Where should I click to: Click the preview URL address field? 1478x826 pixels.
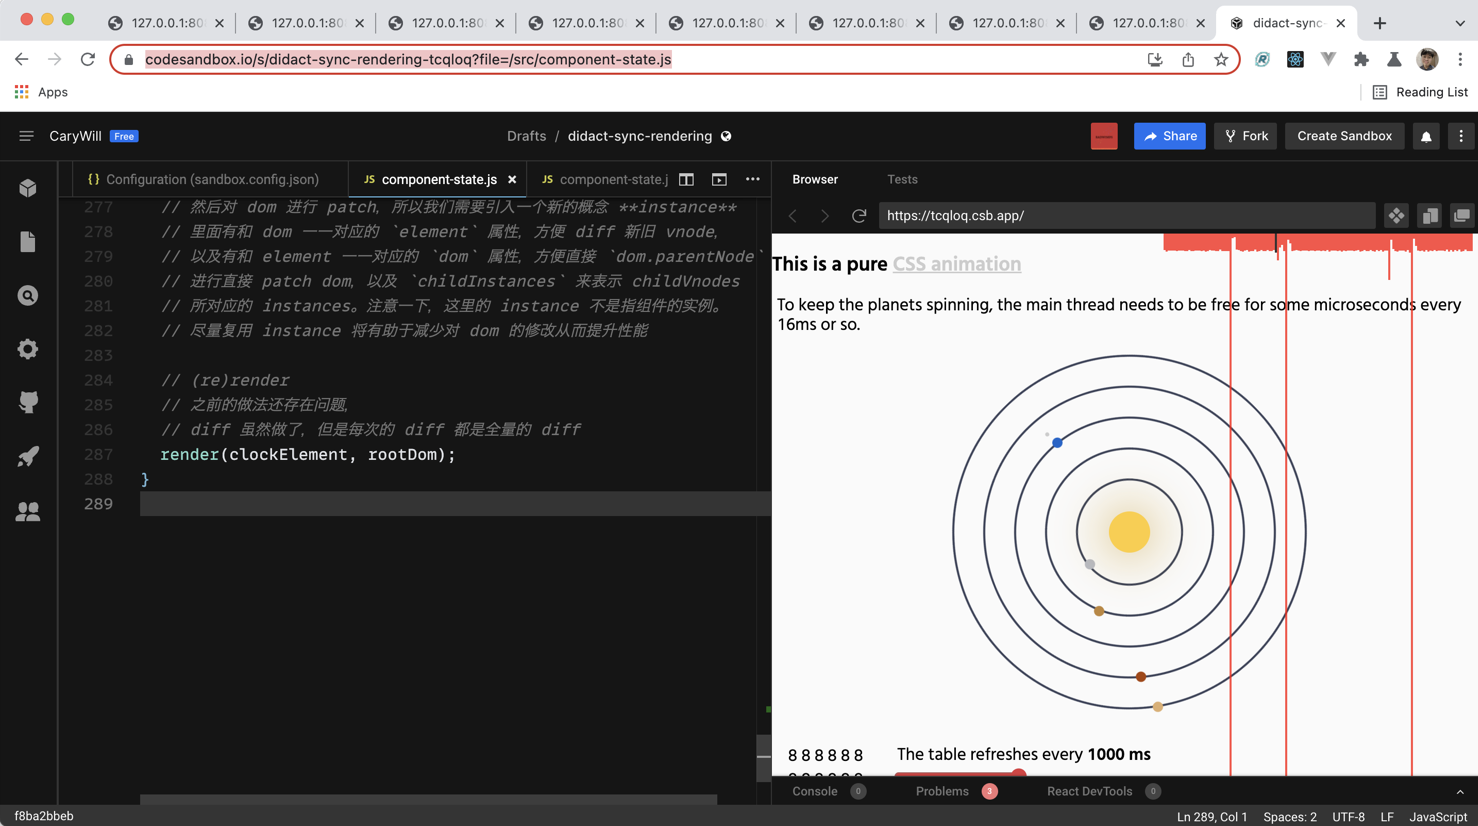[1127, 215]
